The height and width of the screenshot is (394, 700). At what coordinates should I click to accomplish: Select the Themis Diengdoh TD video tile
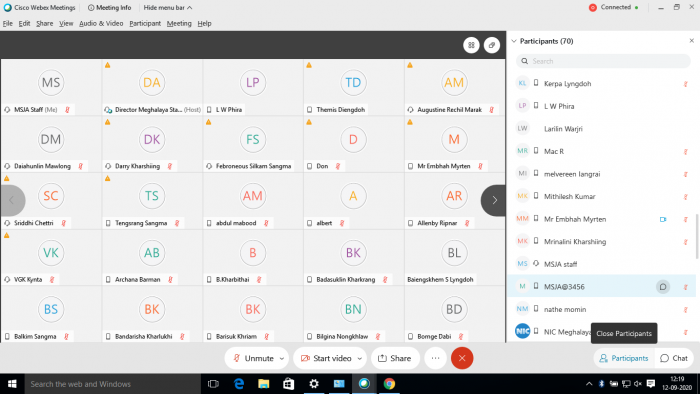pos(354,87)
